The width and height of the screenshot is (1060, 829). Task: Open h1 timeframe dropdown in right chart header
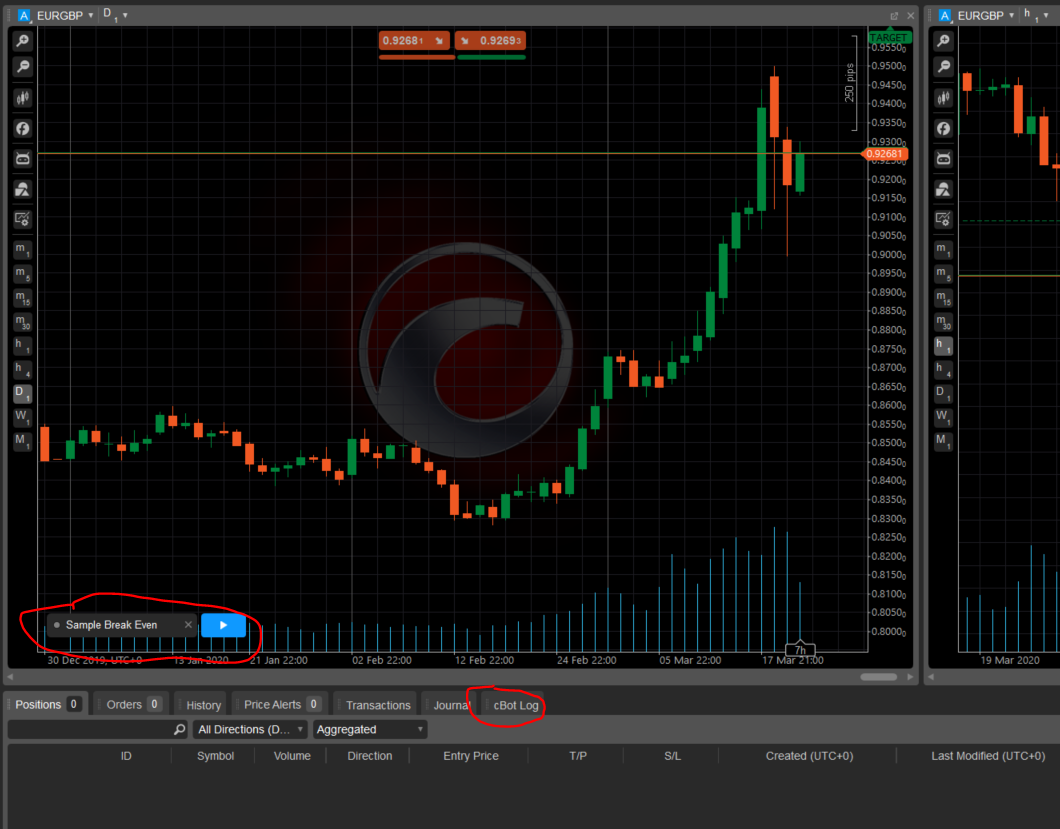point(1035,15)
